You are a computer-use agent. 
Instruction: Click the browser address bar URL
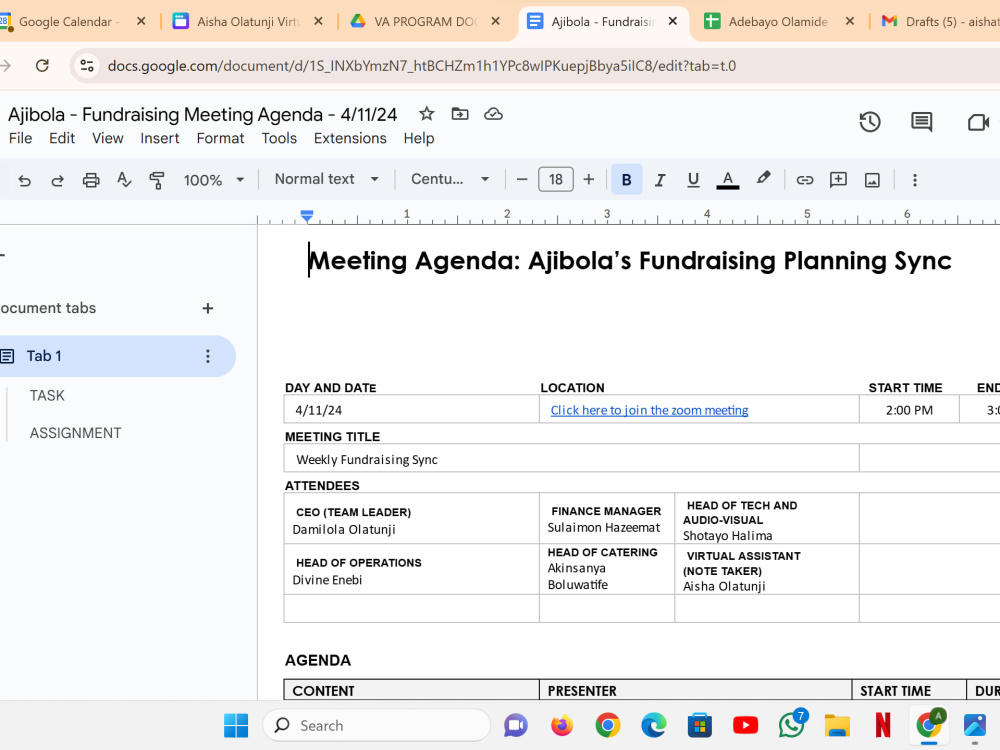coord(421,66)
